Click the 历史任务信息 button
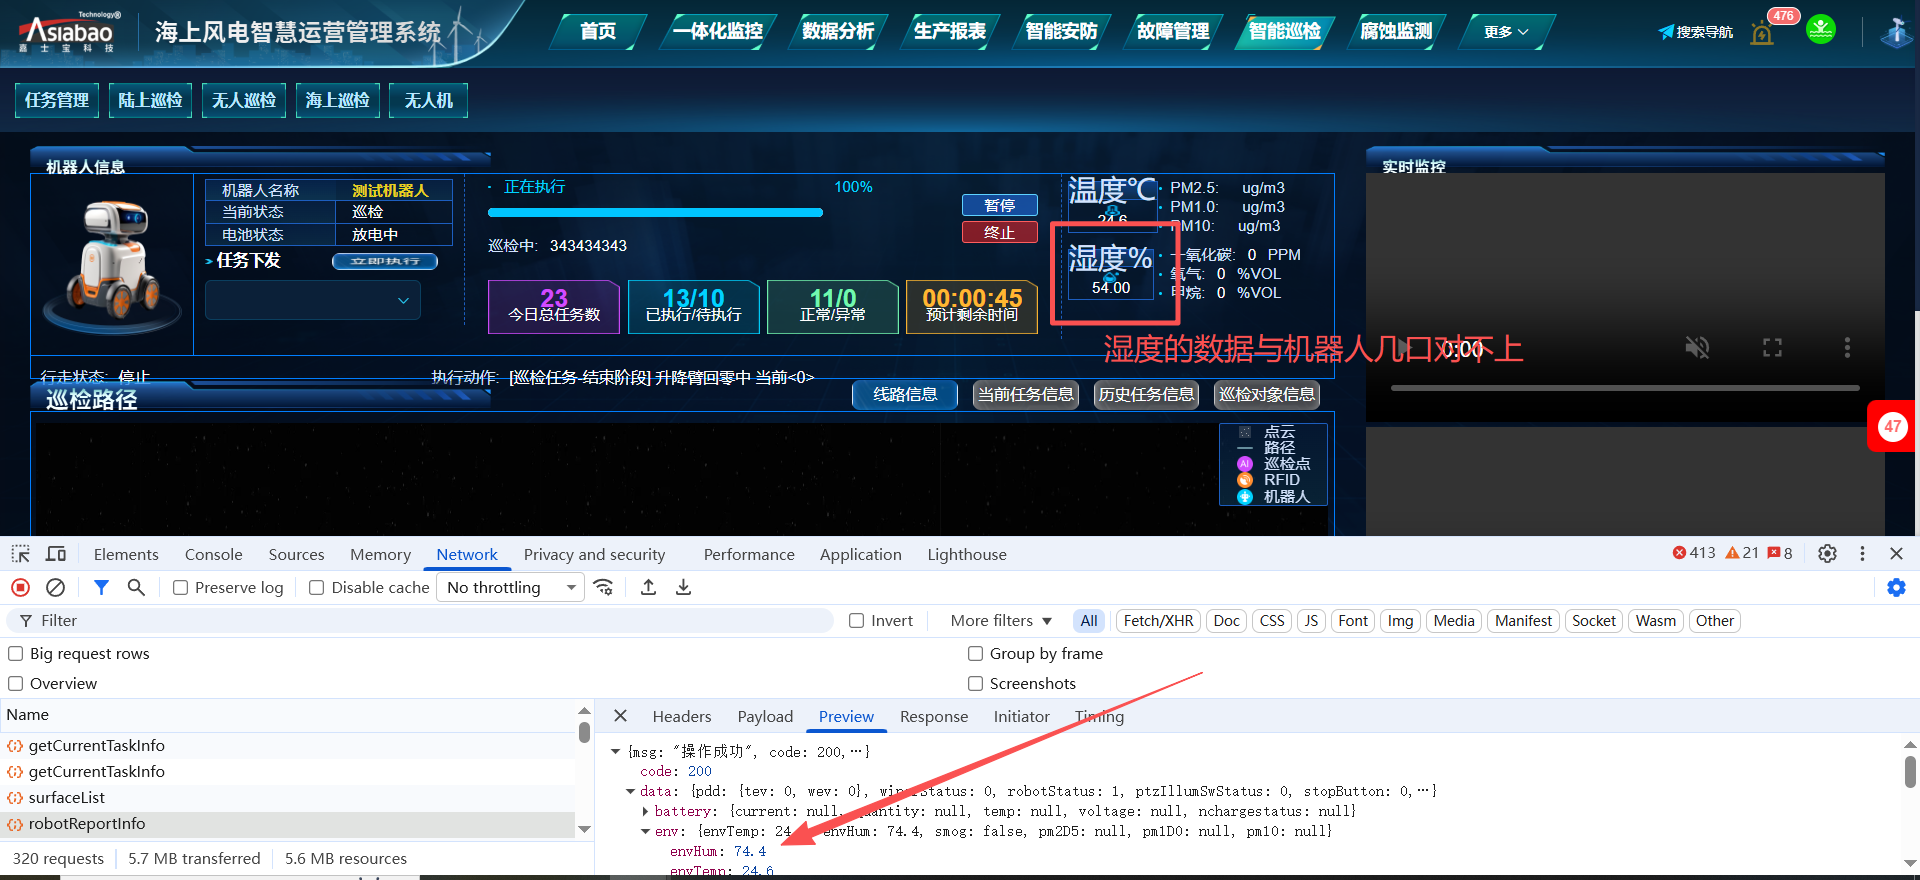The image size is (1920, 880). pyautogui.click(x=1146, y=395)
